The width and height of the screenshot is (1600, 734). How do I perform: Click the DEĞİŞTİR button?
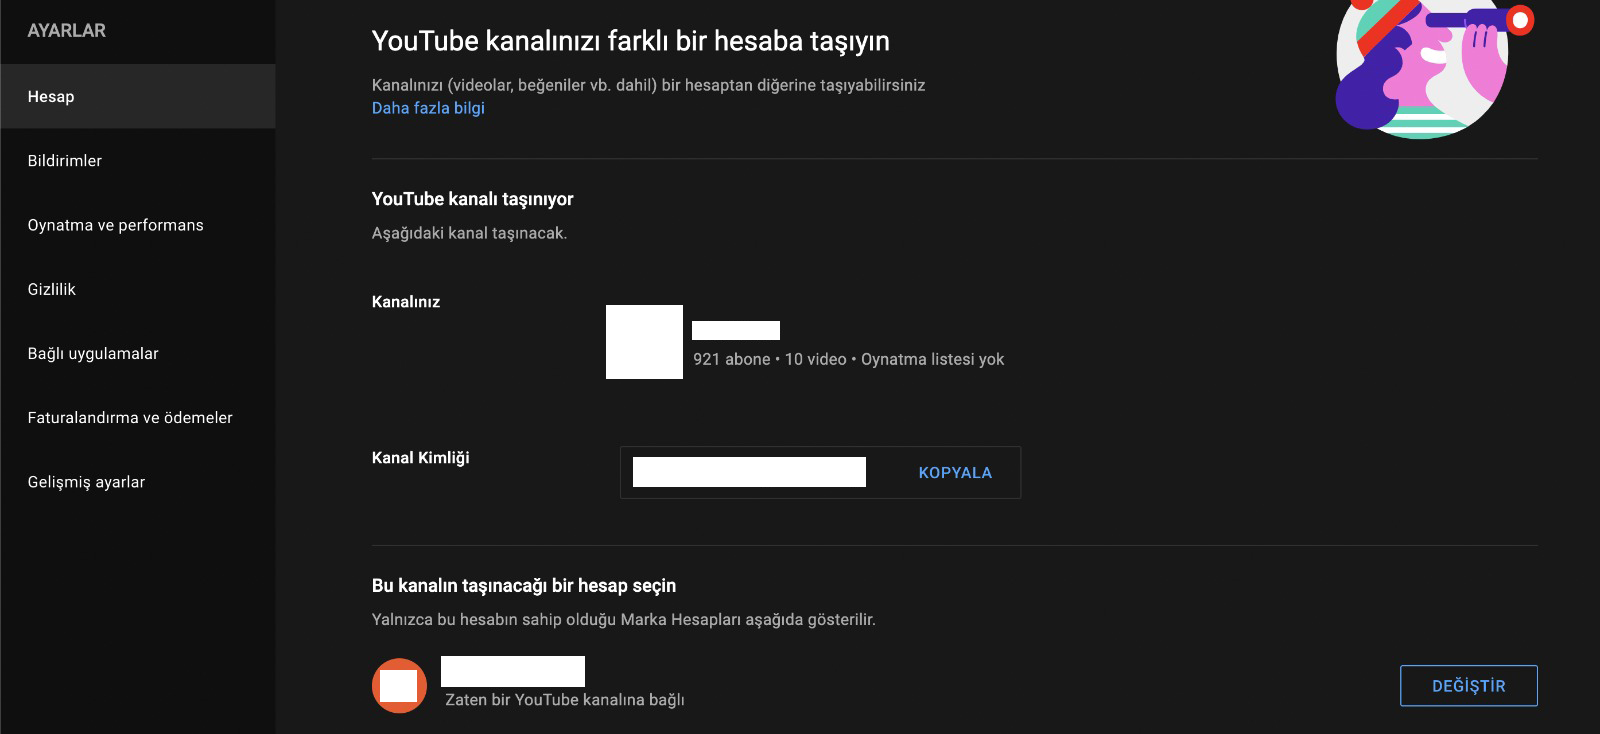(x=1469, y=686)
